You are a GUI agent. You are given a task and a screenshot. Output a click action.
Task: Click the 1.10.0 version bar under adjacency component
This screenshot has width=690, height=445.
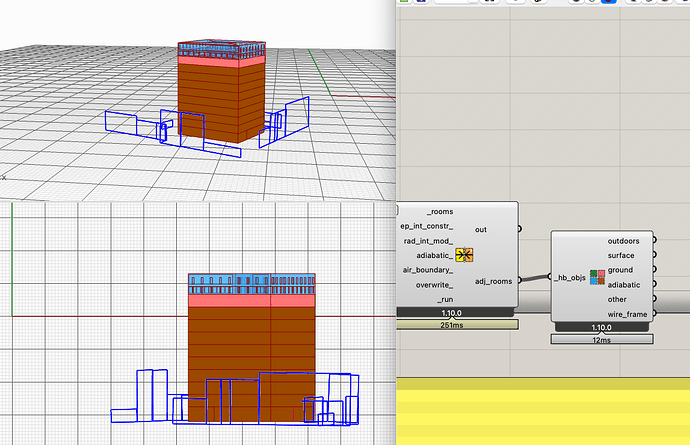click(x=455, y=313)
